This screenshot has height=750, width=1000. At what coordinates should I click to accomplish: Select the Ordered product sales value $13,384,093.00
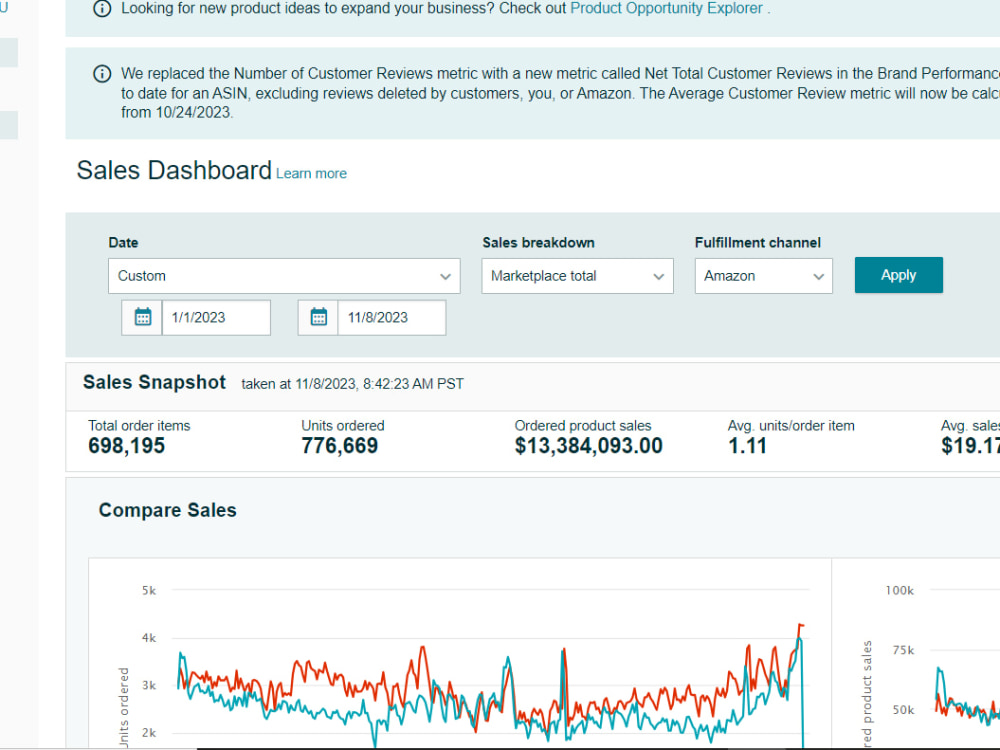588,445
